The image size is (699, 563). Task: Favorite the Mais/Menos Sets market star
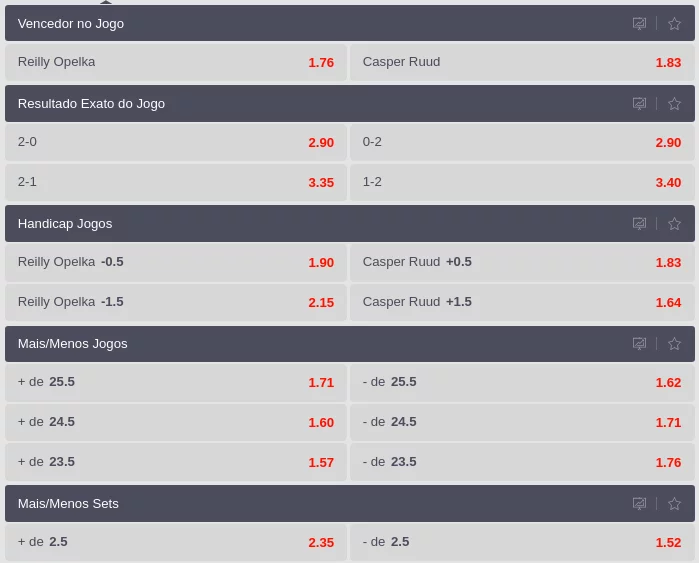[674, 503]
